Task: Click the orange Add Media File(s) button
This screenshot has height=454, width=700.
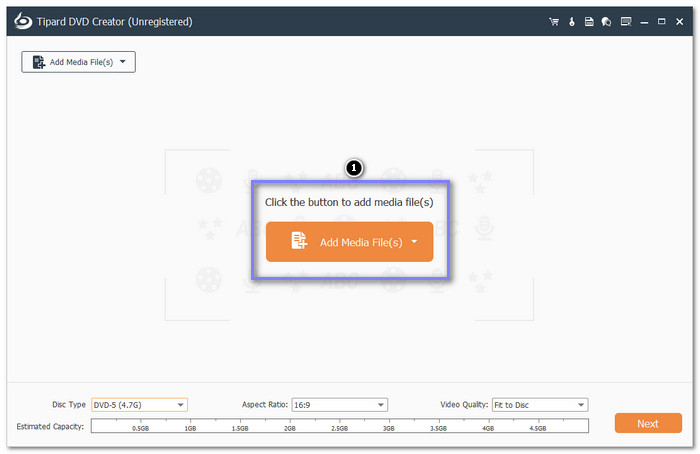Action: pyautogui.click(x=350, y=242)
